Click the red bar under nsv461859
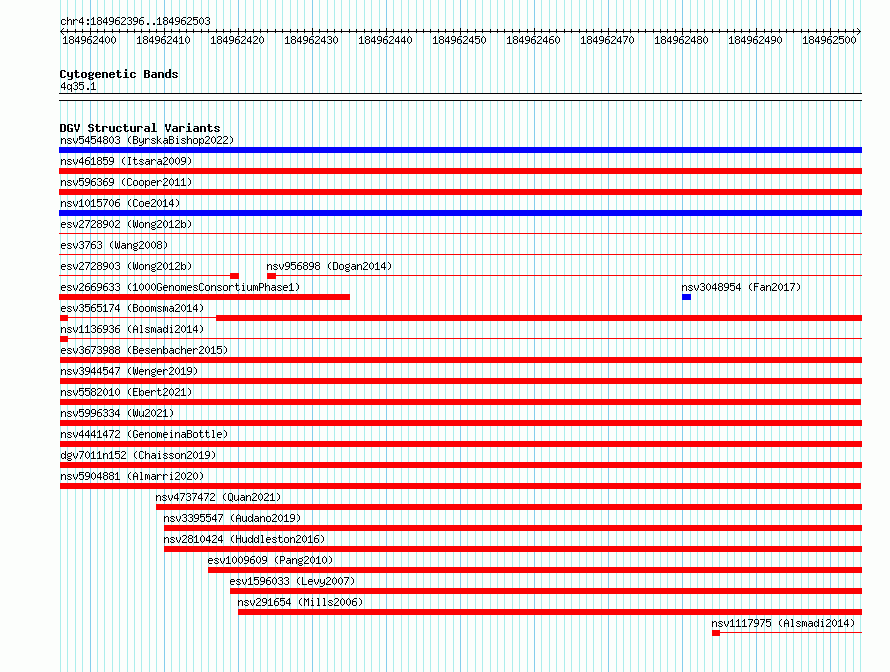 (x=460, y=171)
